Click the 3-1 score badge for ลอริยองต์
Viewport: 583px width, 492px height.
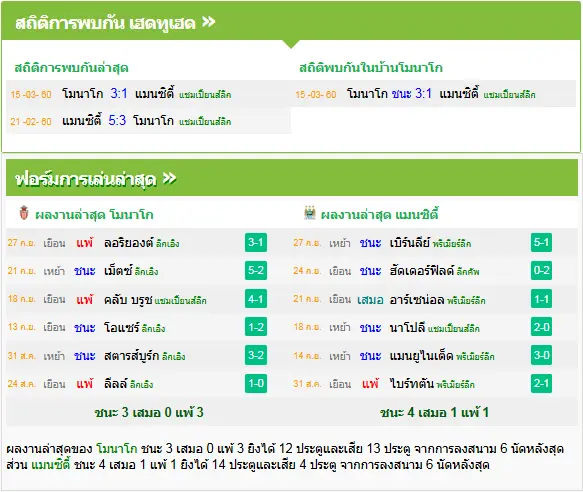(256, 242)
